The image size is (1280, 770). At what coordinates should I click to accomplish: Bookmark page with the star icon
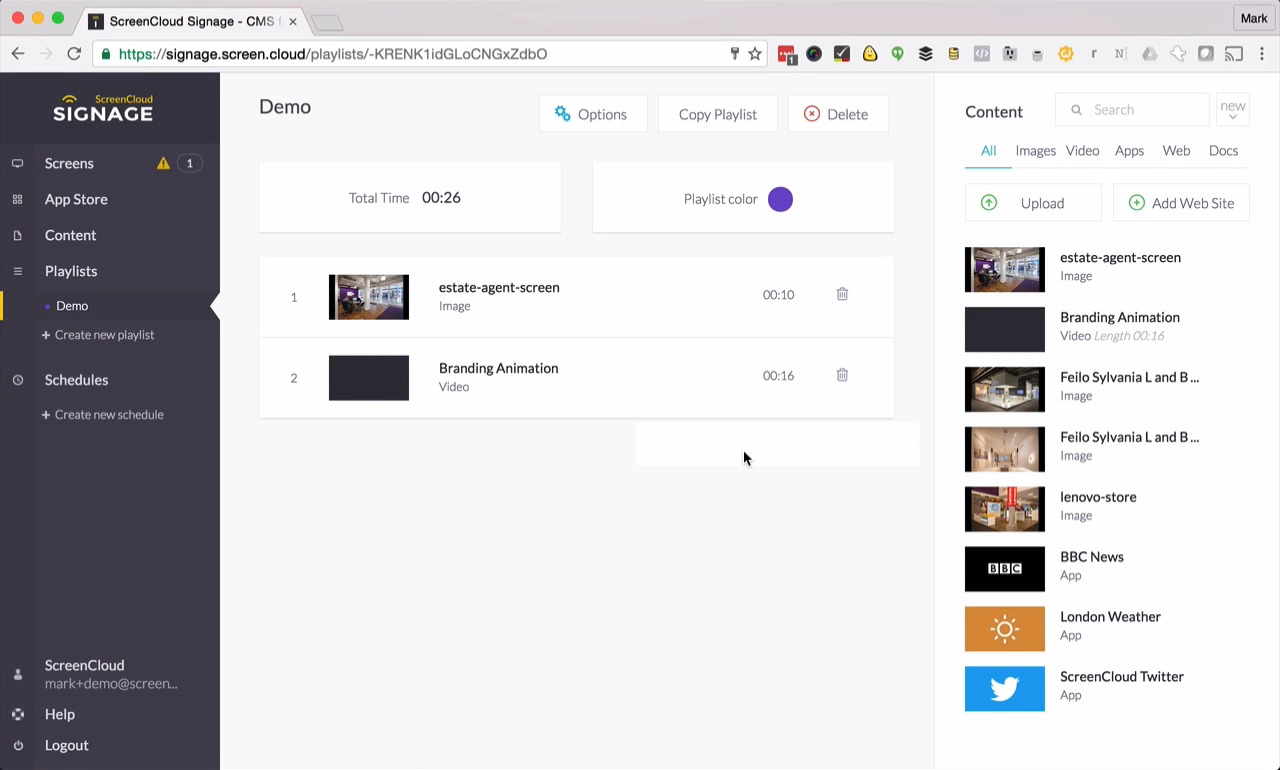755,54
